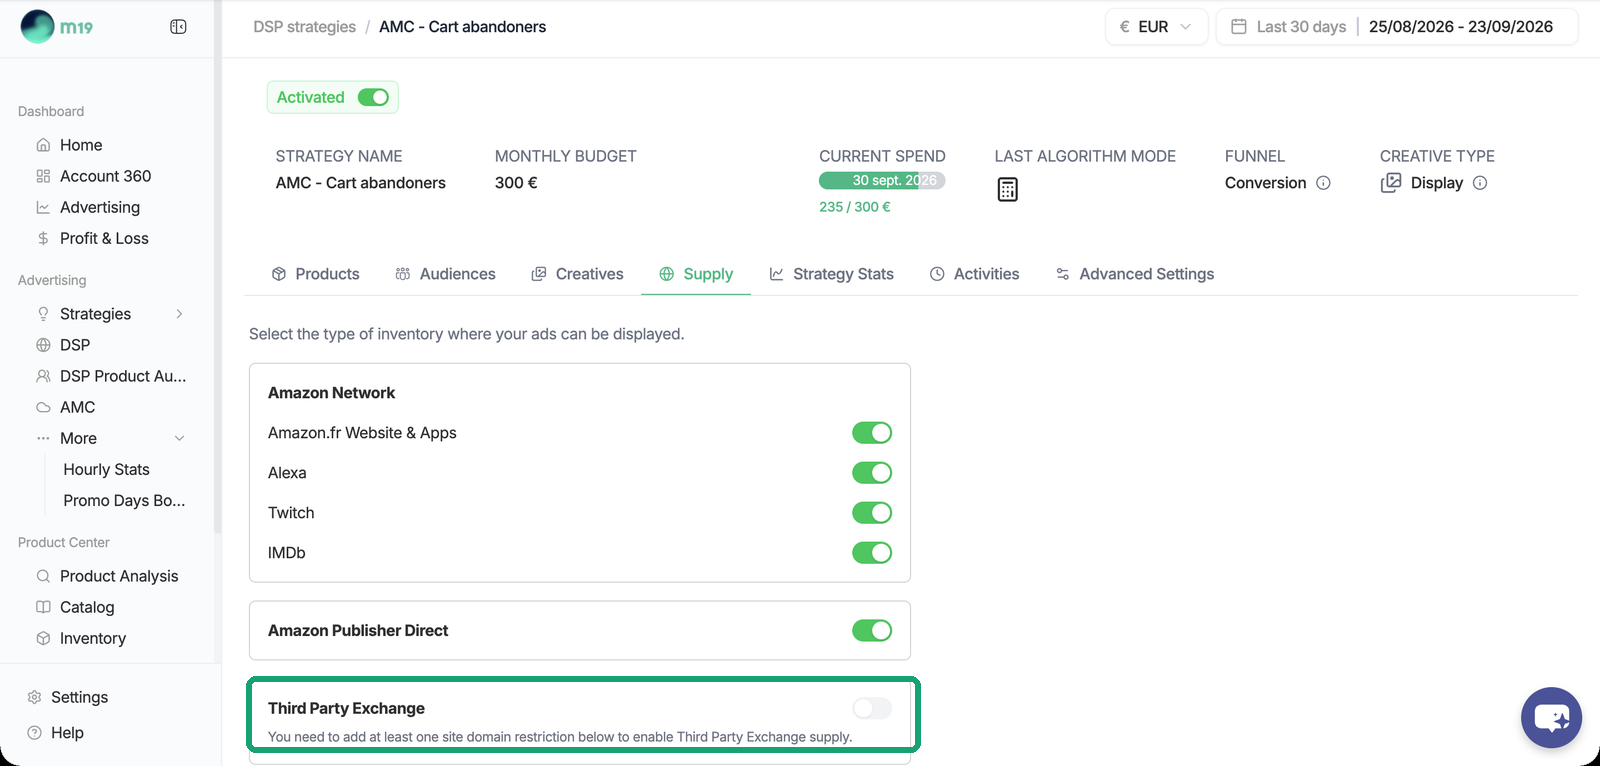
Task: Expand the Strategies submenu chevron
Action: pos(179,314)
